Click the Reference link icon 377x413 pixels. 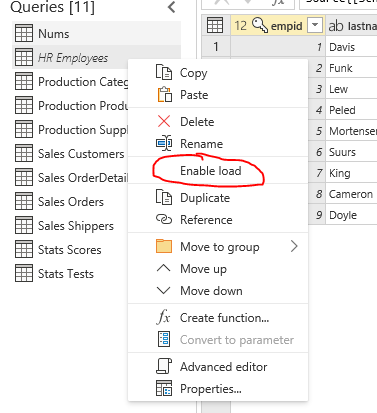point(164,219)
